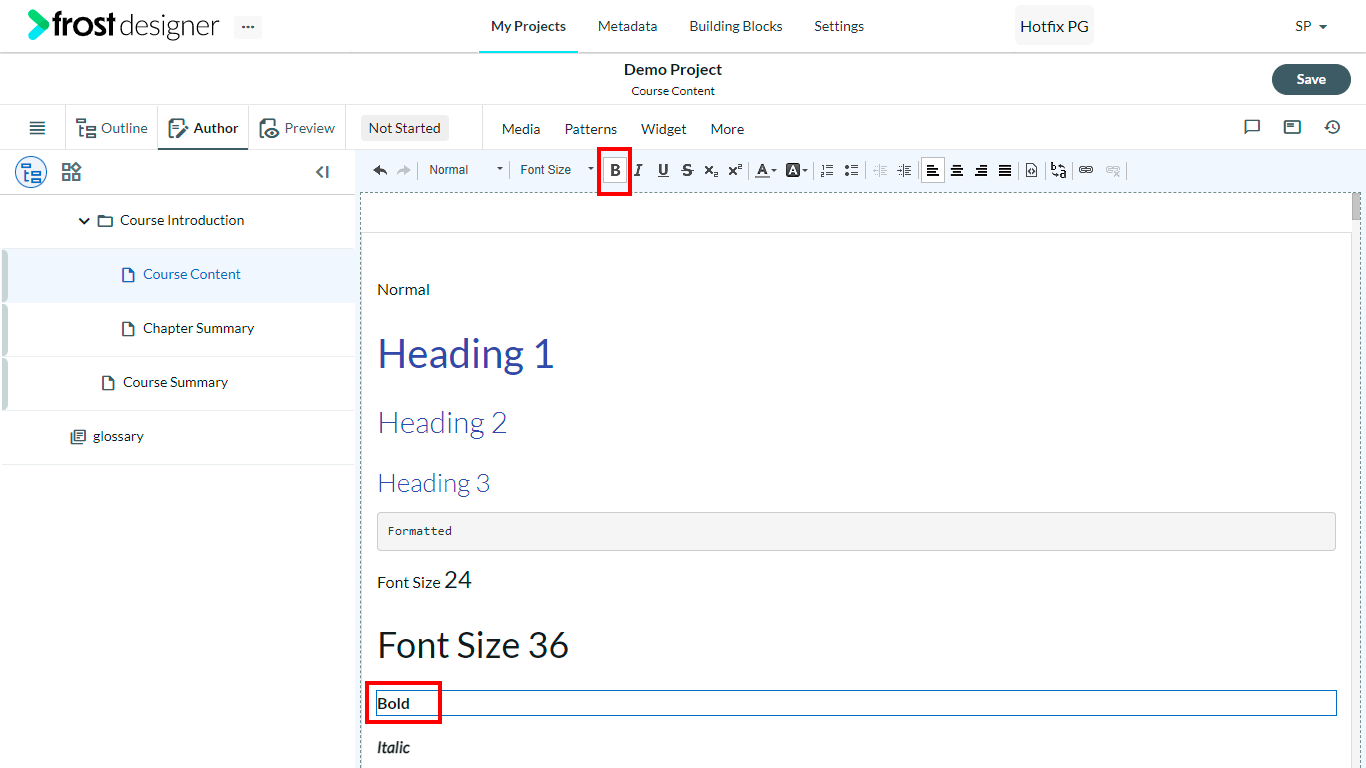Save the project
The height and width of the screenshot is (768, 1366).
pos(1311,80)
